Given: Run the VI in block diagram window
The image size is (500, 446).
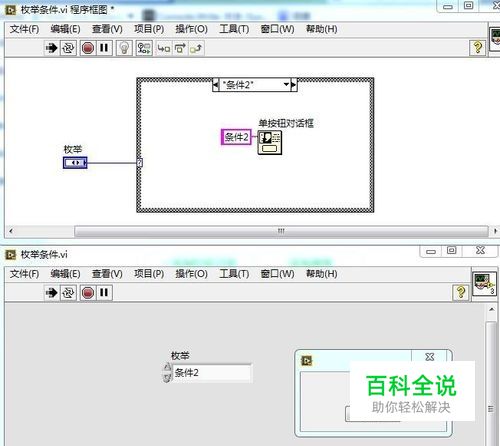Looking at the screenshot, I should [x=51, y=48].
